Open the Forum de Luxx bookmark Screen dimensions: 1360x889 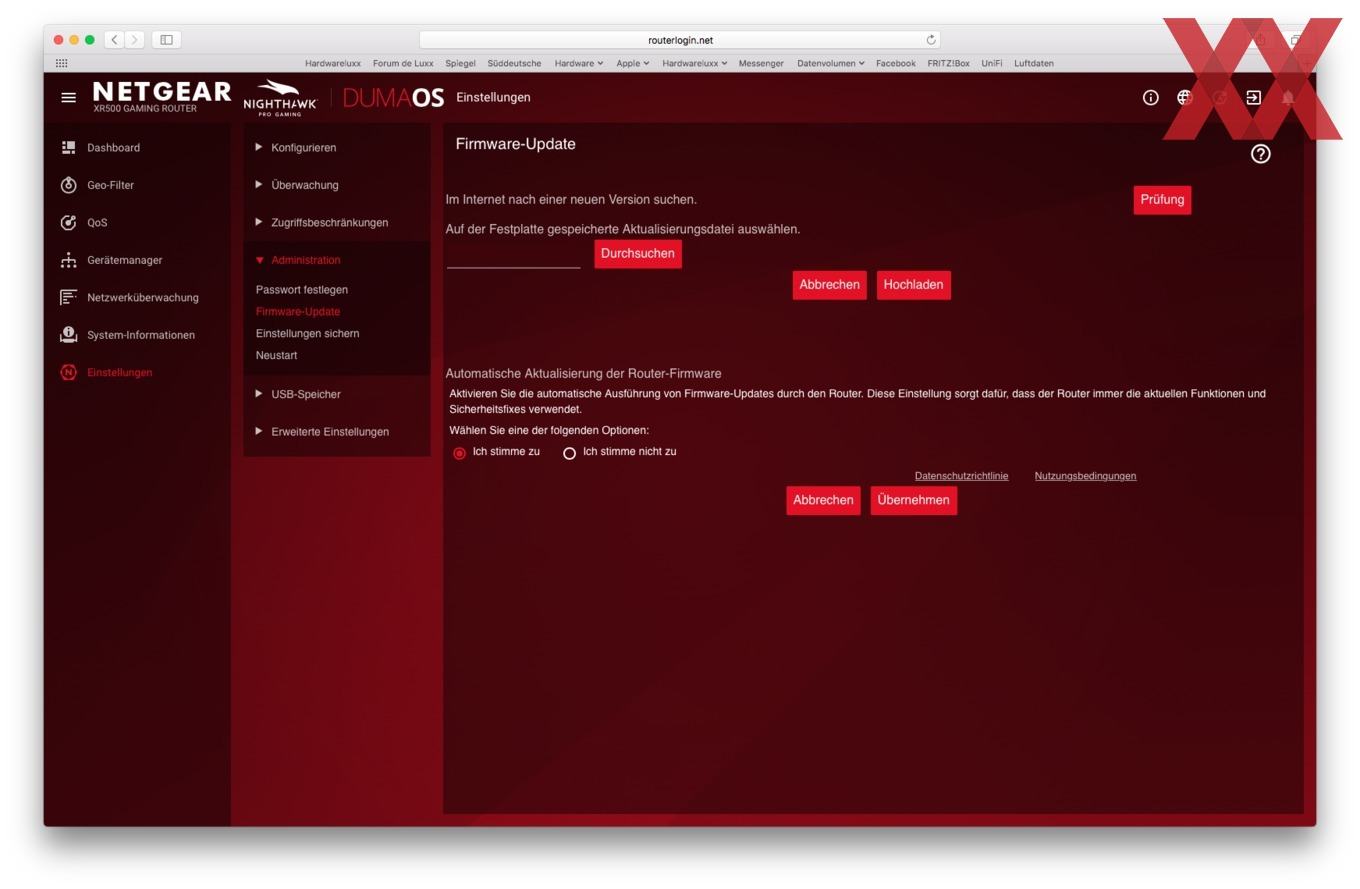coord(403,63)
